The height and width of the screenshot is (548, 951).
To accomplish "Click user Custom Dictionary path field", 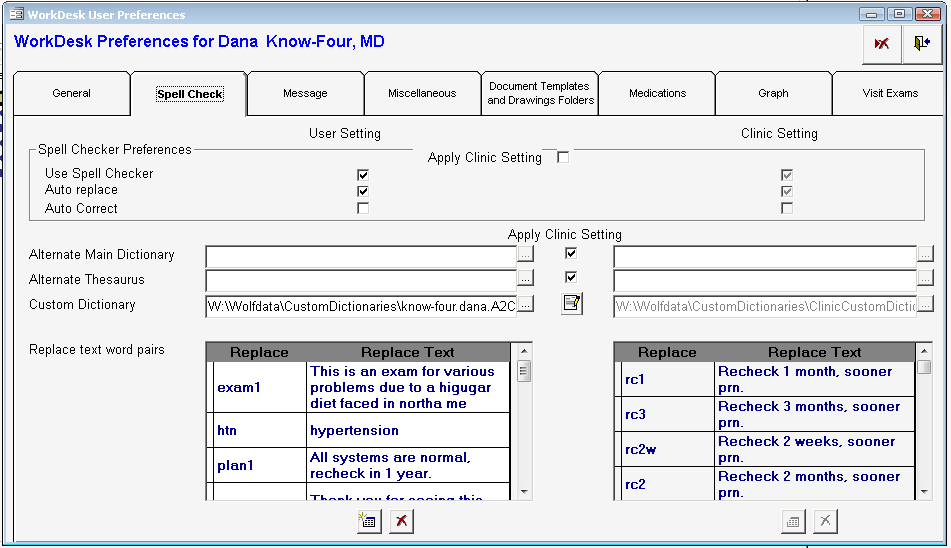I will pos(361,306).
